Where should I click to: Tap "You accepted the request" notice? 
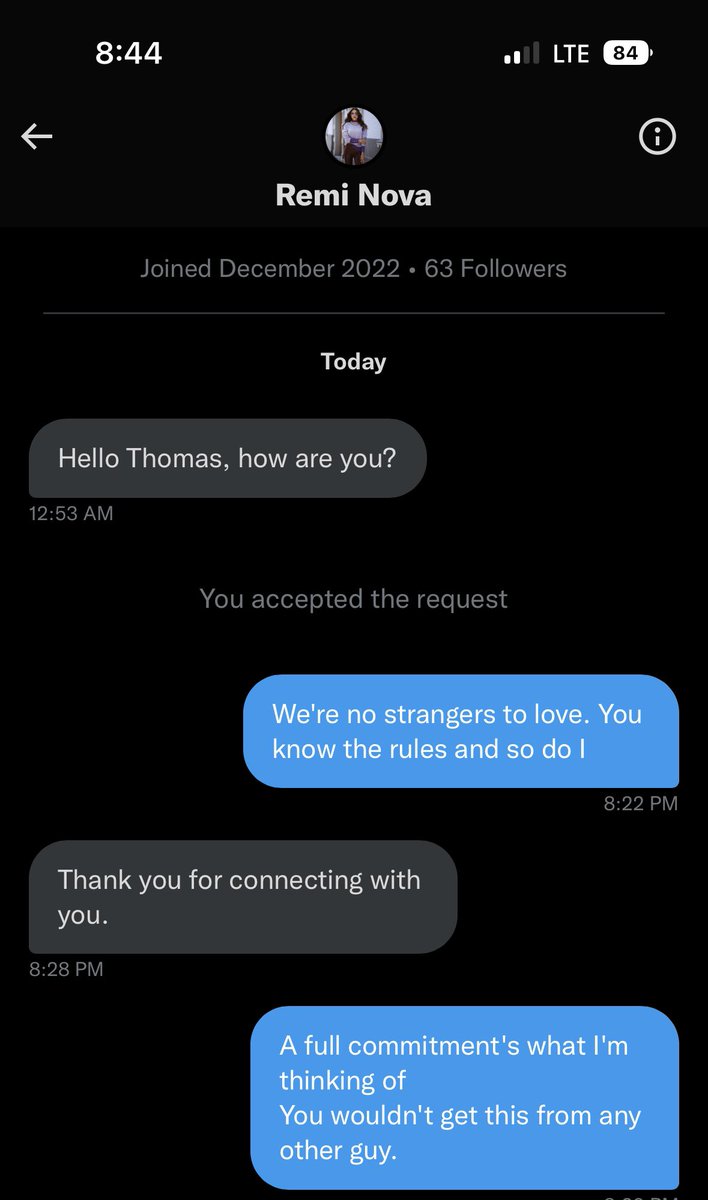(353, 599)
